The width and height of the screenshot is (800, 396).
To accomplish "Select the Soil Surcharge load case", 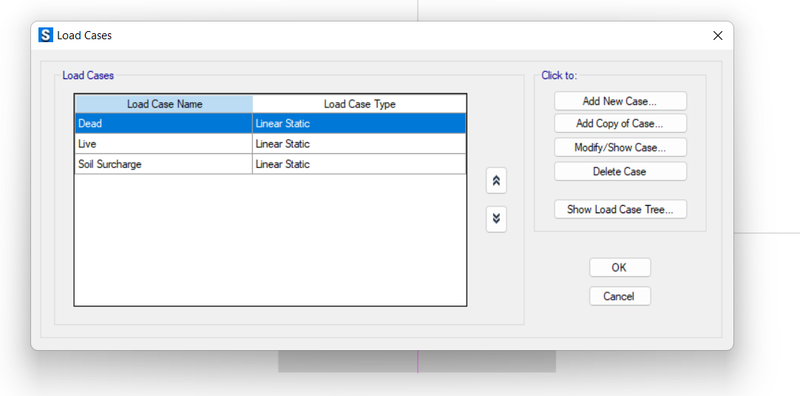I will [x=270, y=164].
